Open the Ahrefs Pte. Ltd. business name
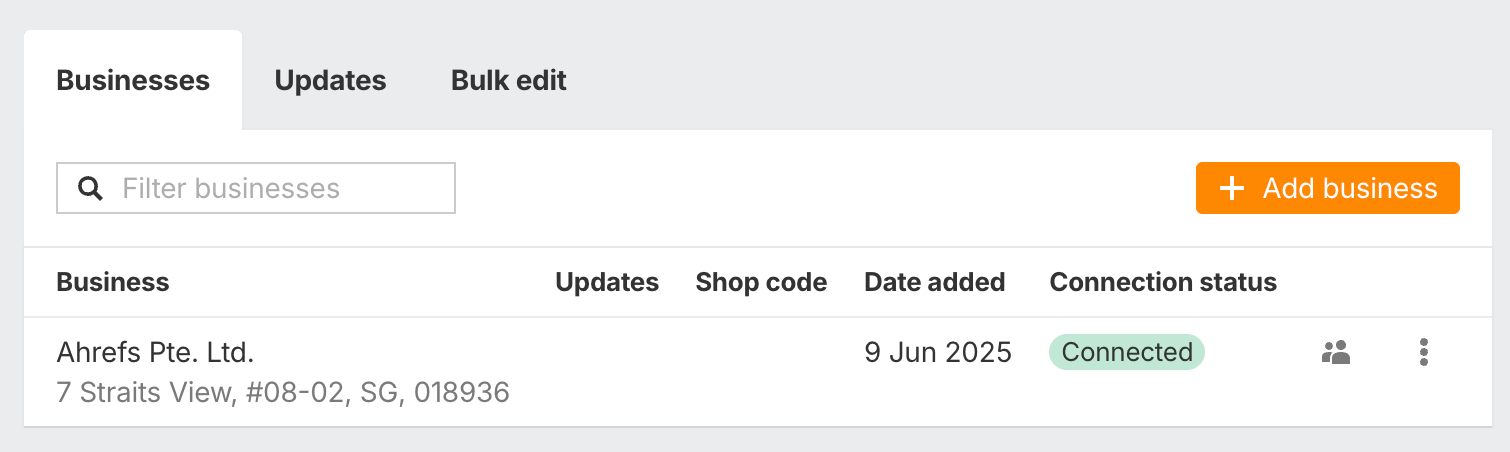 click(155, 352)
